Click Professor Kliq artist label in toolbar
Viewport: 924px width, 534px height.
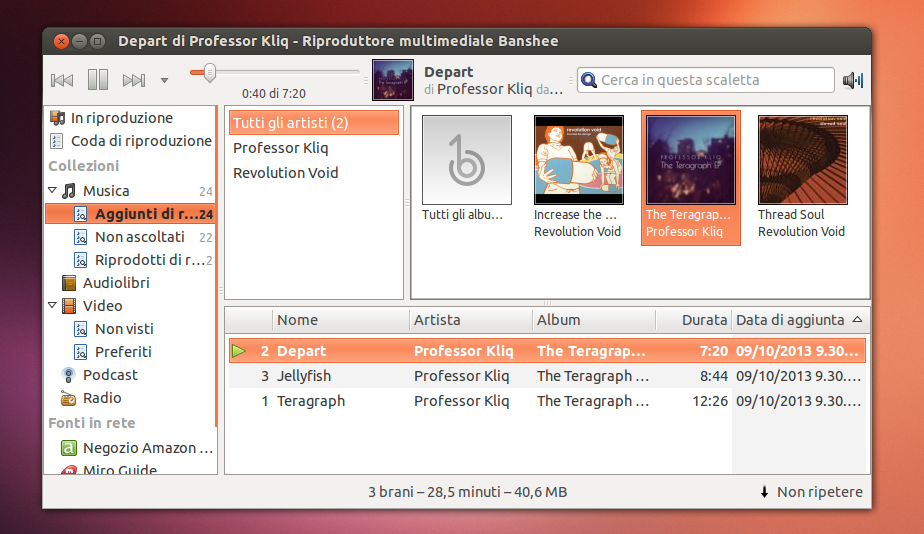pyautogui.click(x=484, y=89)
